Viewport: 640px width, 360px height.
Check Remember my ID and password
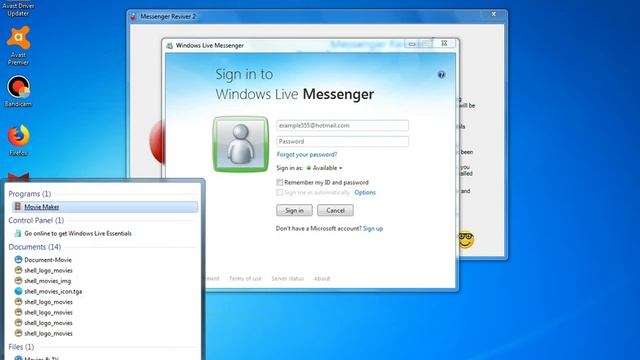[x=280, y=182]
